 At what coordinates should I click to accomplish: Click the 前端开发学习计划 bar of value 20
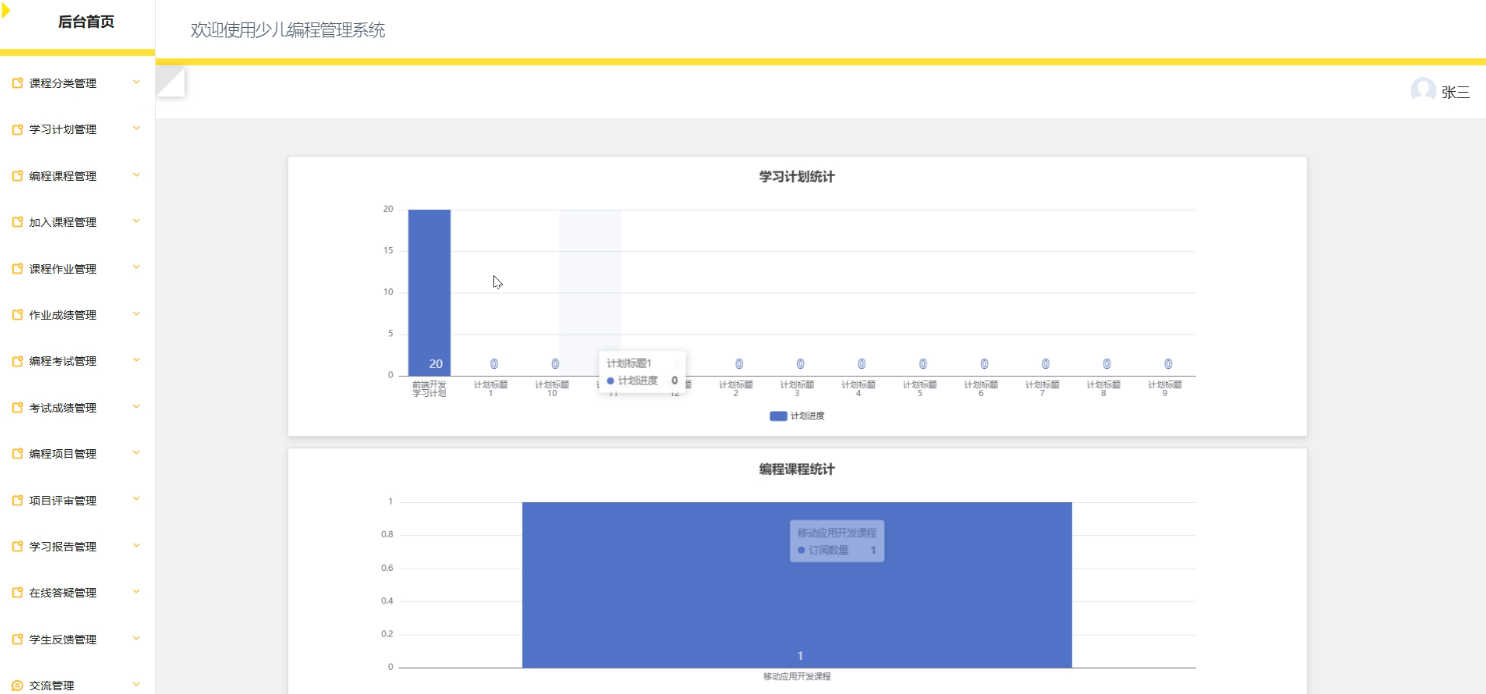pos(429,292)
